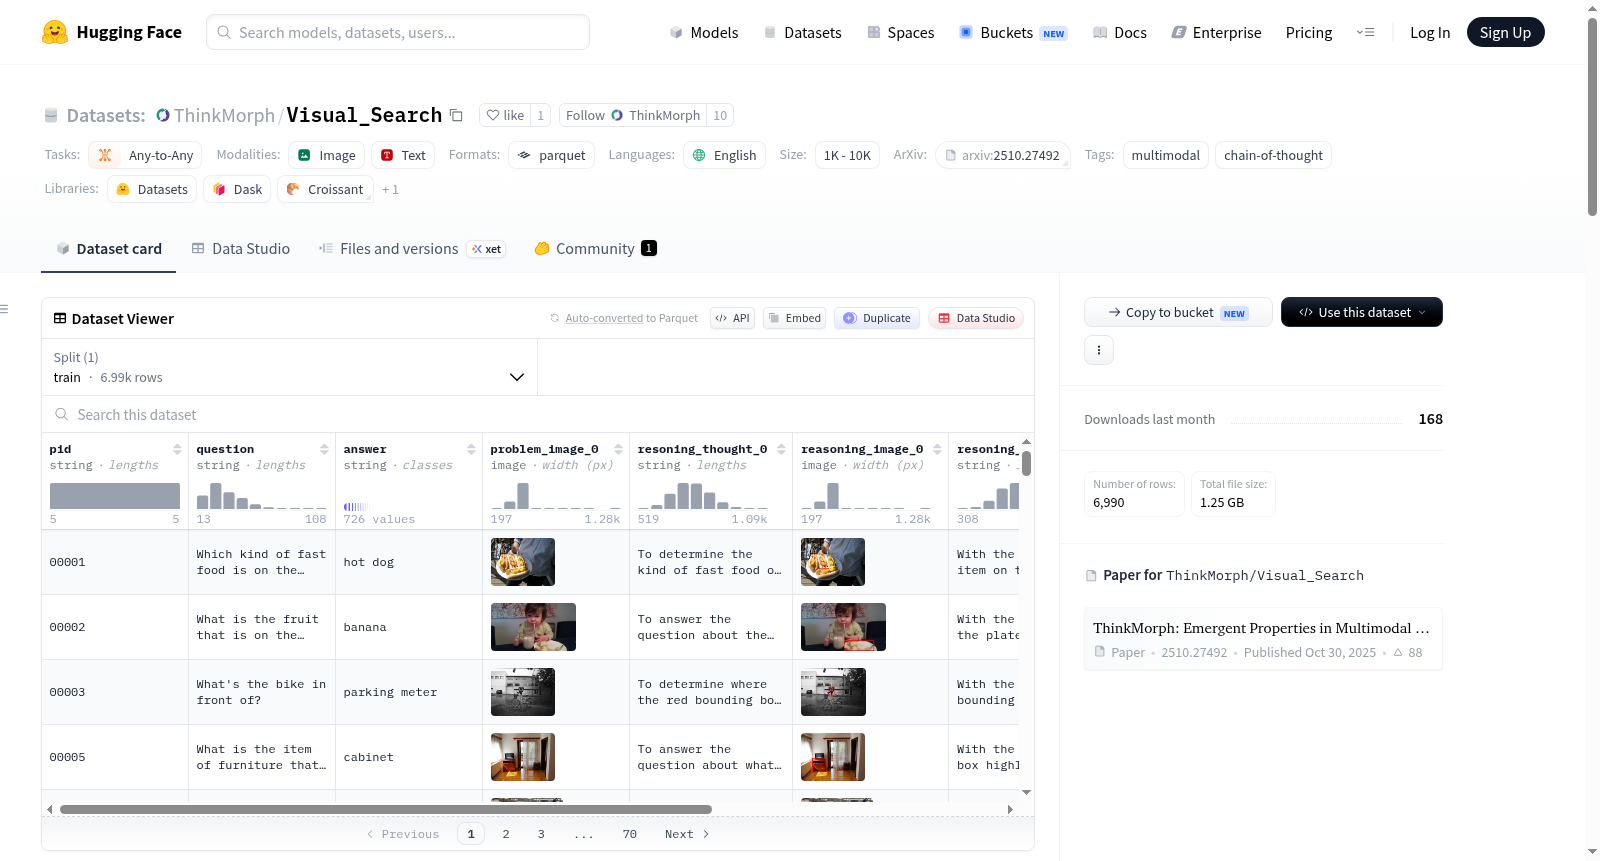
Task: Focus the Search this dataset field
Action: click(x=538, y=414)
